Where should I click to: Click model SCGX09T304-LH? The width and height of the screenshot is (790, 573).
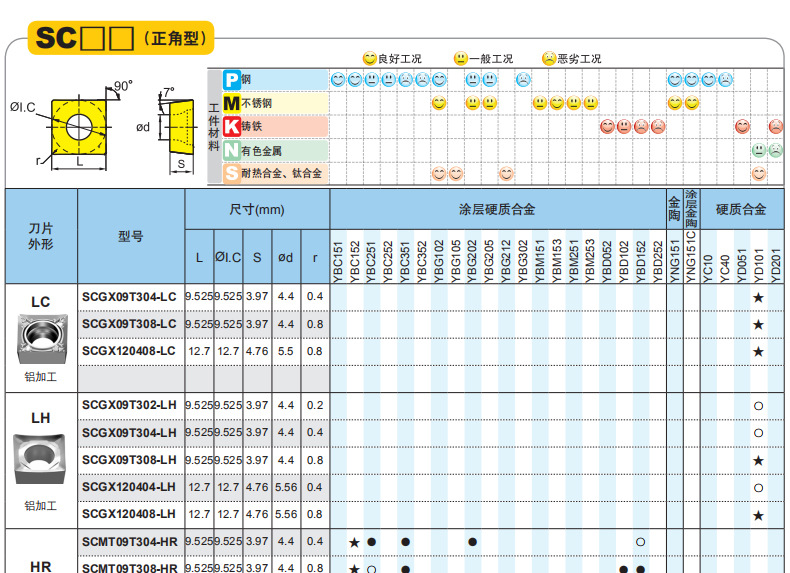click(129, 432)
